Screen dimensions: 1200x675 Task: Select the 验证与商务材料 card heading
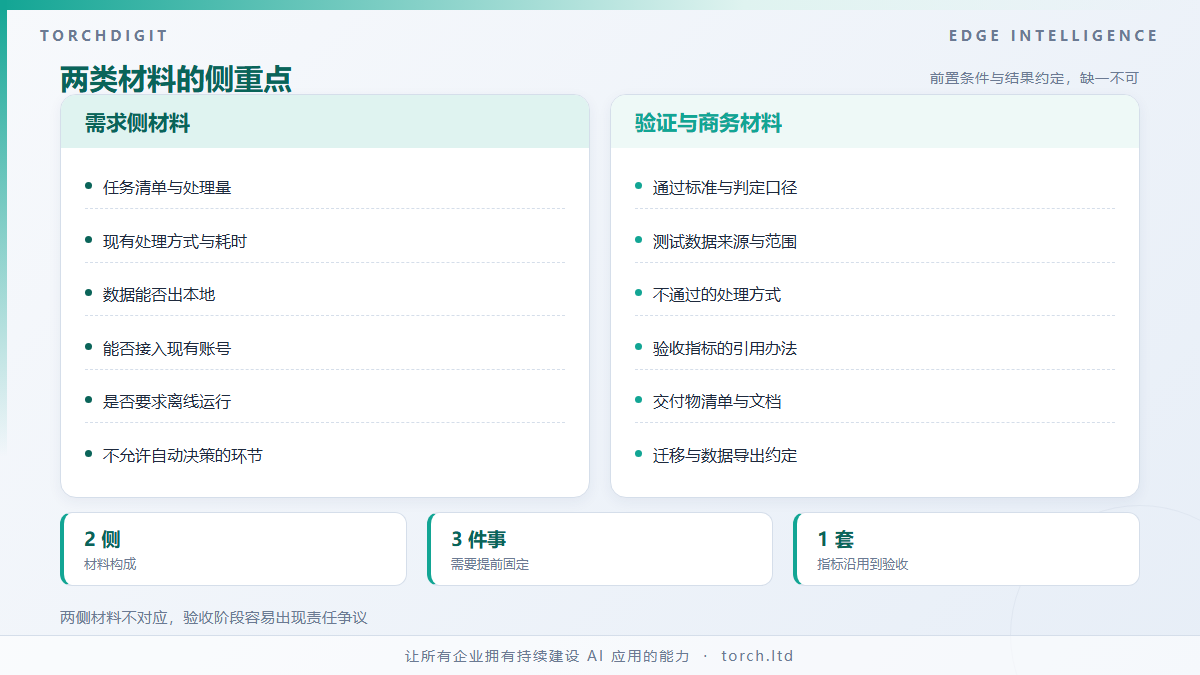click(x=708, y=123)
